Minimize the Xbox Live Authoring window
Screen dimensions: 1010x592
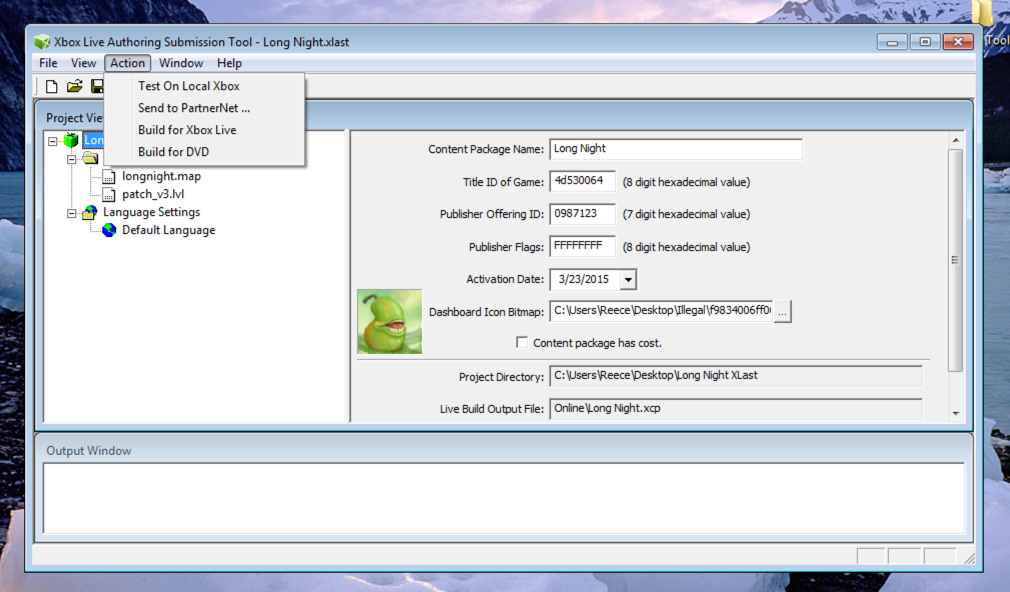(x=892, y=42)
